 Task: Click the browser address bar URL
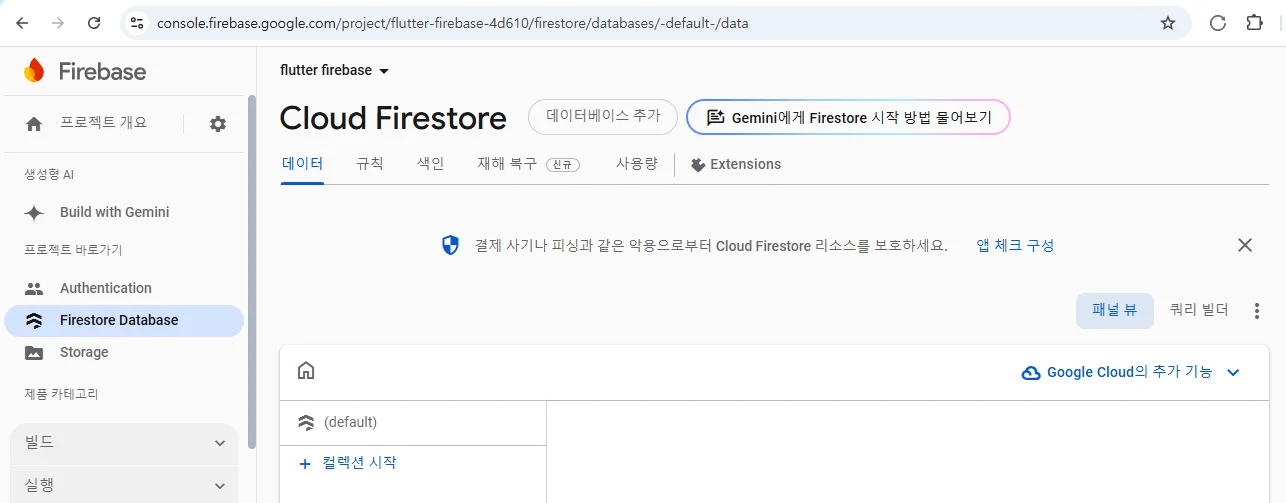pos(452,23)
